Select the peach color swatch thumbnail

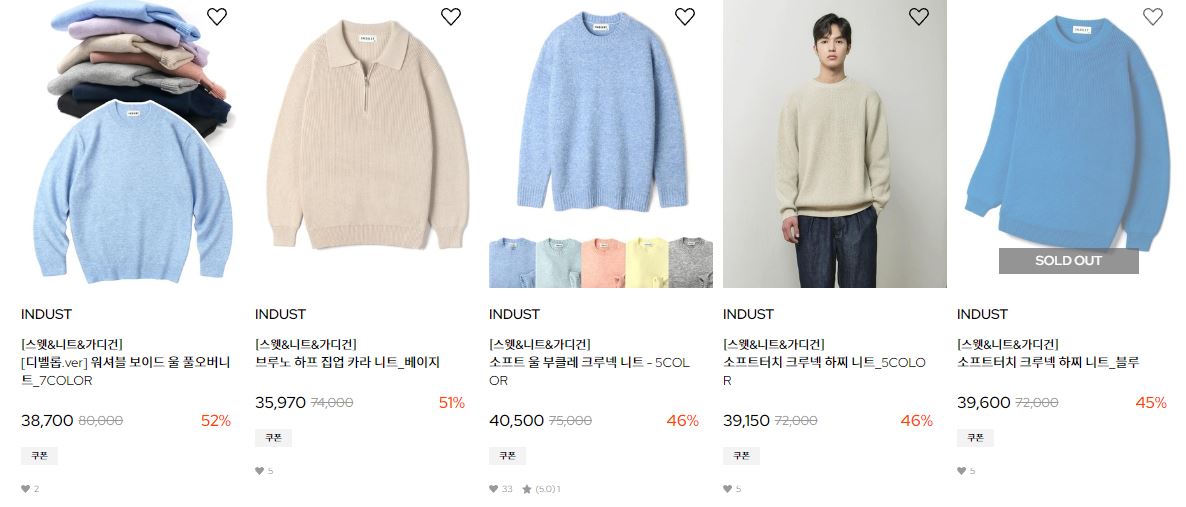pyautogui.click(x=603, y=263)
